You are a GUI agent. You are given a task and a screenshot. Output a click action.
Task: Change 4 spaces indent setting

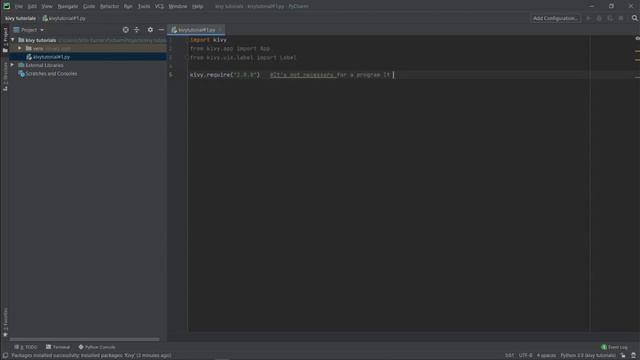[546, 356]
